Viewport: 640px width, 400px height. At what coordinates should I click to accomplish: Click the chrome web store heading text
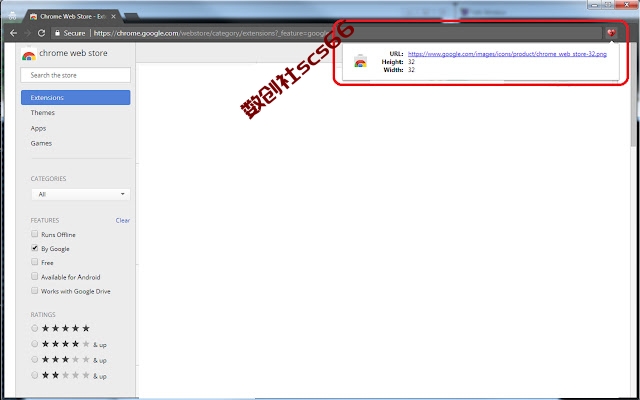click(x=73, y=53)
